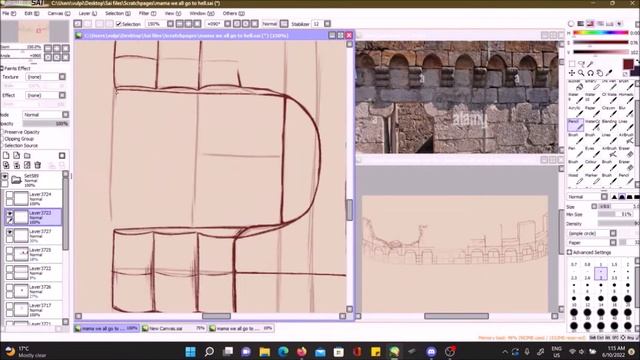Select the Layer3717 layer row

(x=33, y=309)
